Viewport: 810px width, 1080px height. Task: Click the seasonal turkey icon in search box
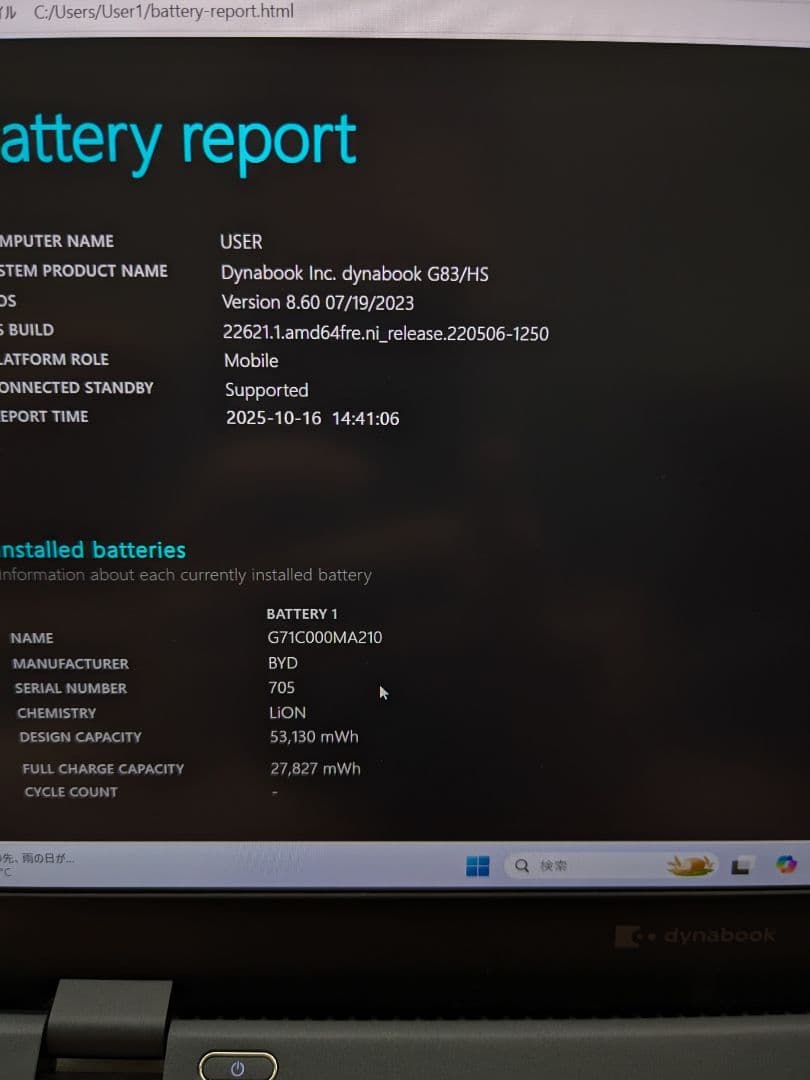pyautogui.click(x=693, y=864)
